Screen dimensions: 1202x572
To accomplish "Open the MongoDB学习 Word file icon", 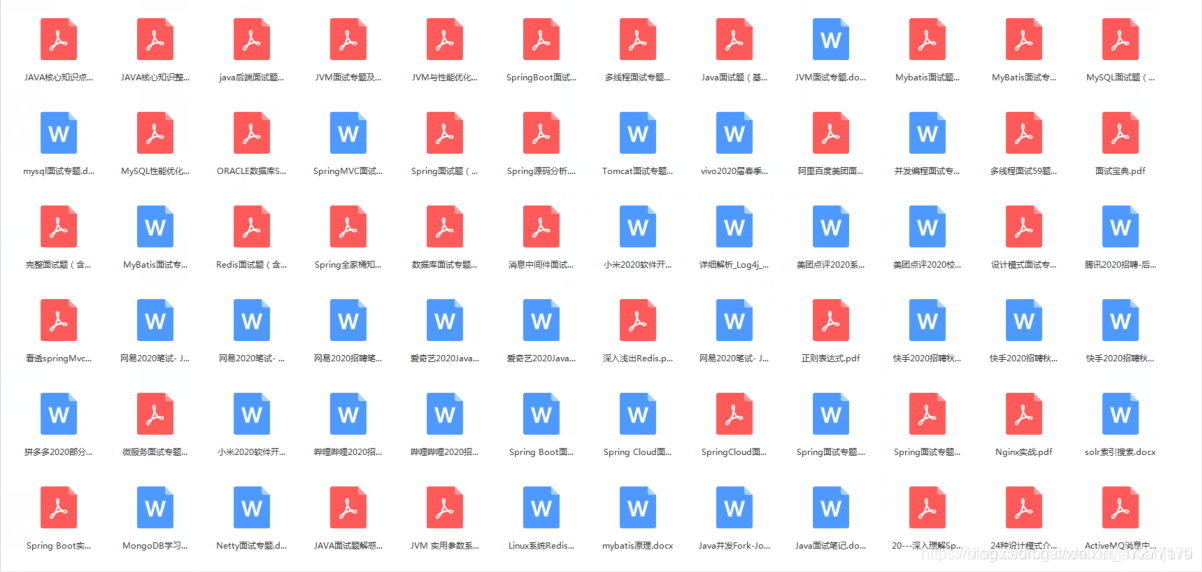I will coord(155,508).
